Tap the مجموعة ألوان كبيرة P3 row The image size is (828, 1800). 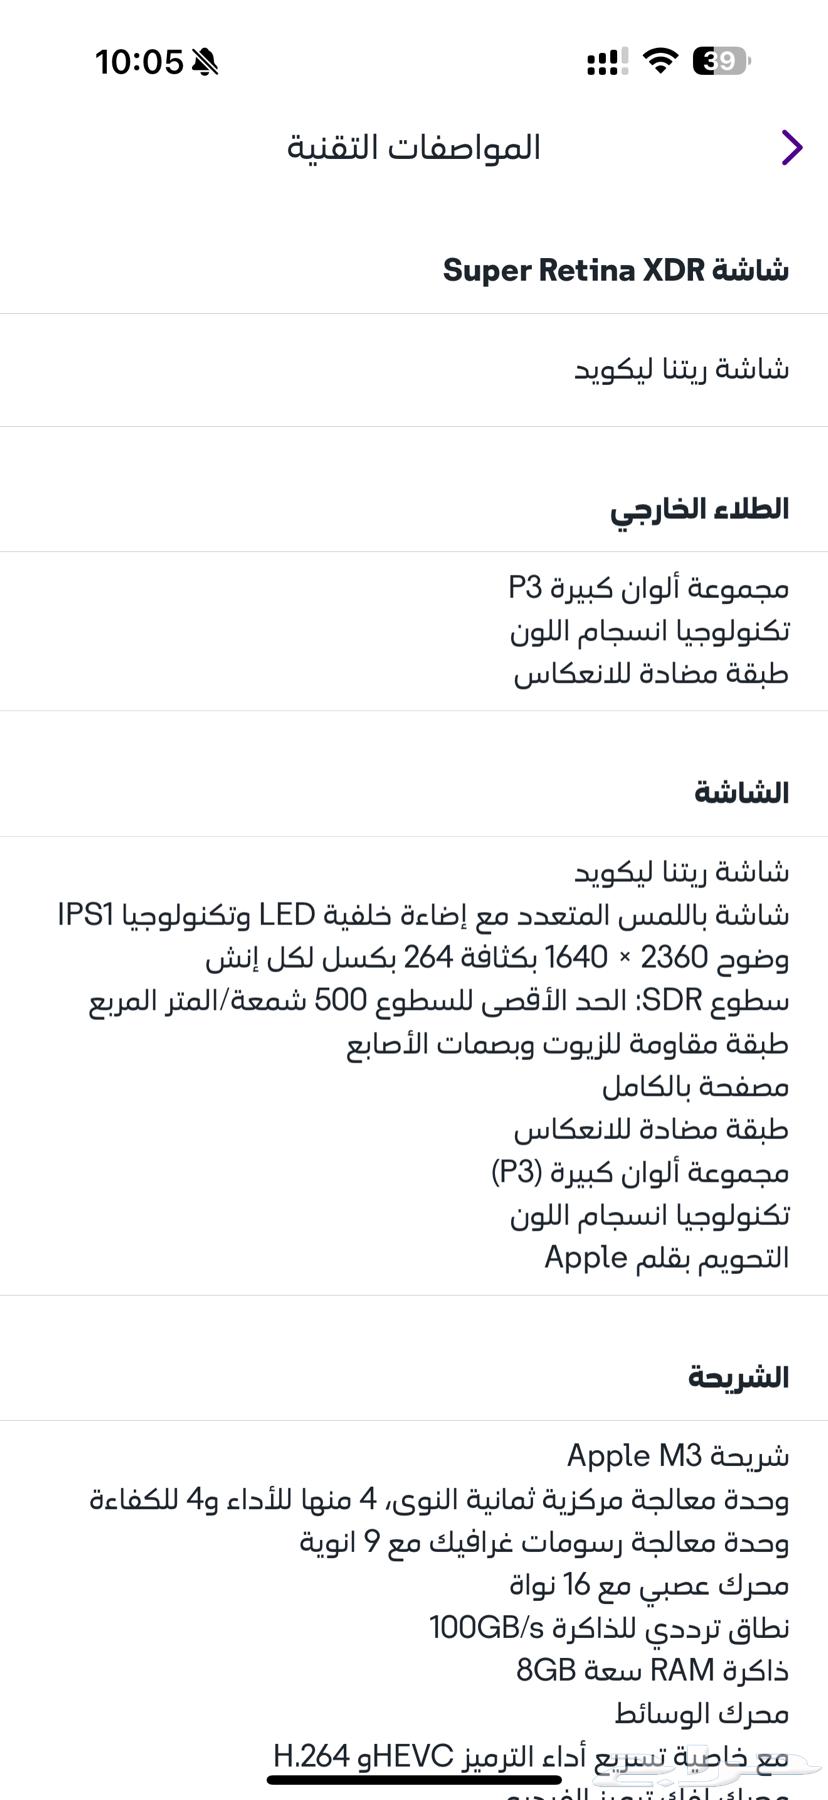click(x=647, y=587)
